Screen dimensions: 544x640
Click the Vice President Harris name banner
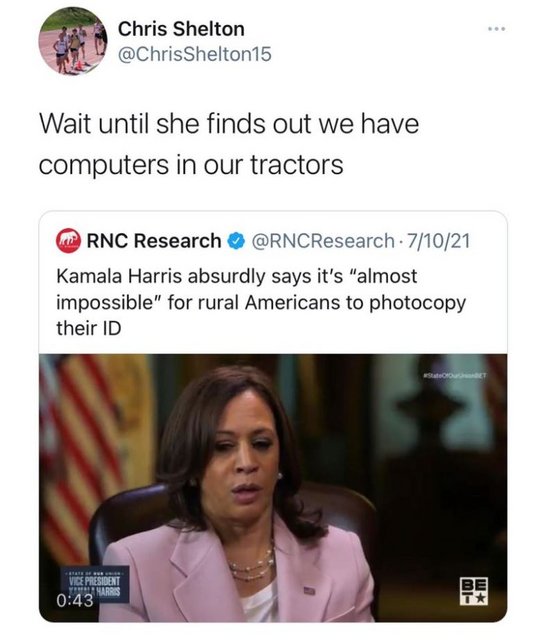coord(95,584)
